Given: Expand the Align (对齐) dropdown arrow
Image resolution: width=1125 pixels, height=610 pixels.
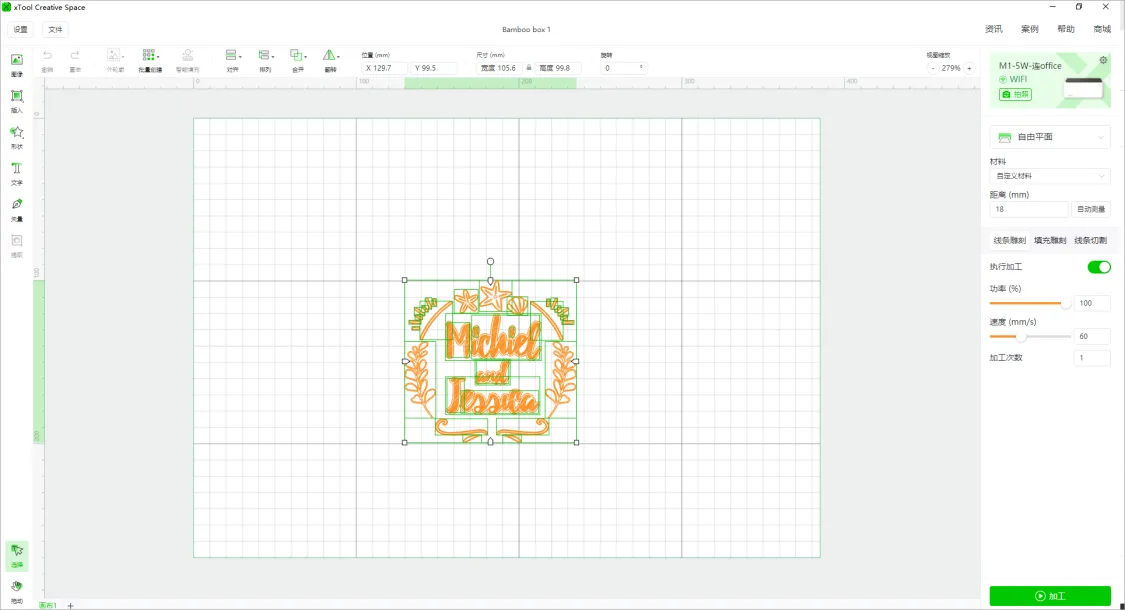Looking at the screenshot, I should point(240,57).
